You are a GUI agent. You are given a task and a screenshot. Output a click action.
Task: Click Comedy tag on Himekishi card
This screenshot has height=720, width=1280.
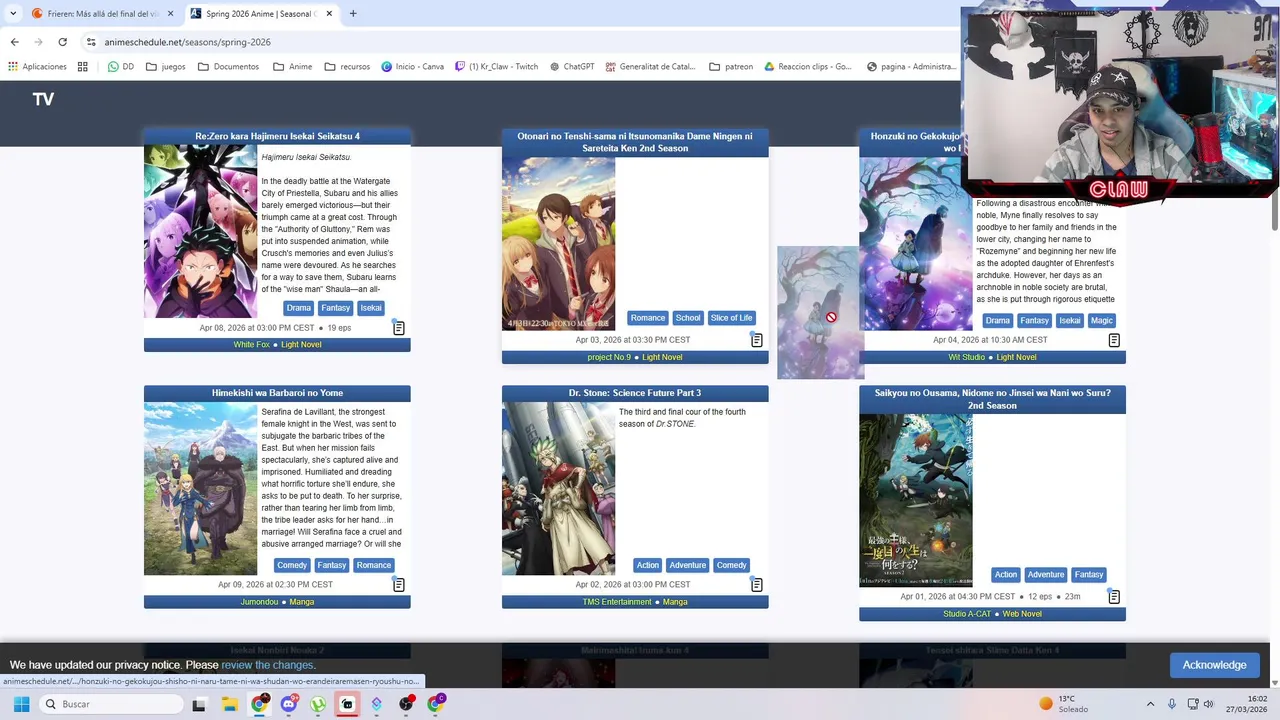[292, 565]
